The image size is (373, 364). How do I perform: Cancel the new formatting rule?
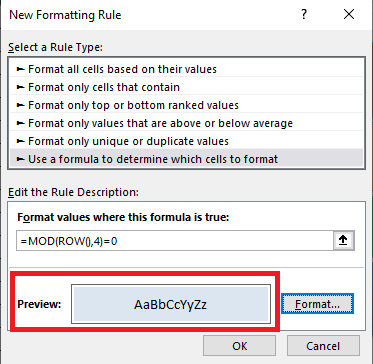(x=323, y=345)
